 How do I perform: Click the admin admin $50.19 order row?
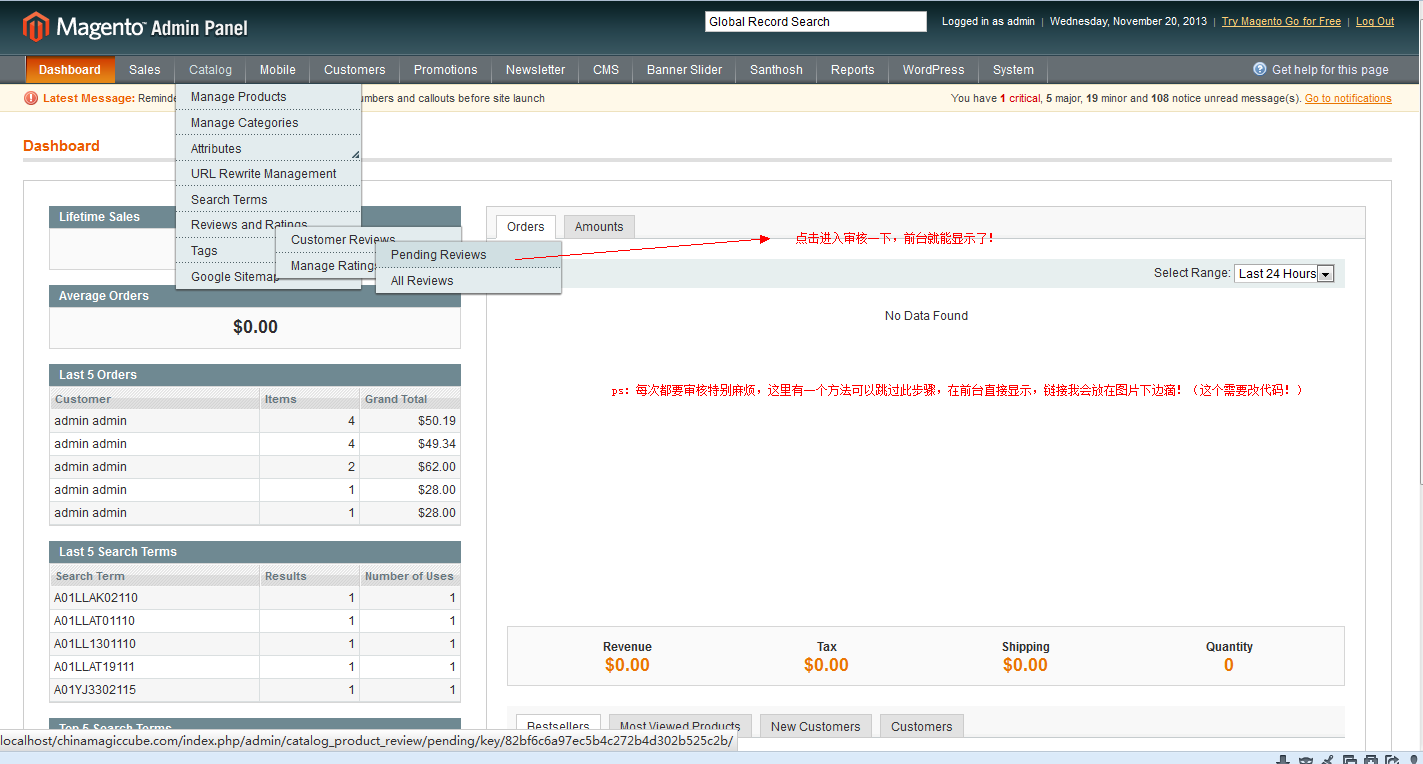pos(255,421)
